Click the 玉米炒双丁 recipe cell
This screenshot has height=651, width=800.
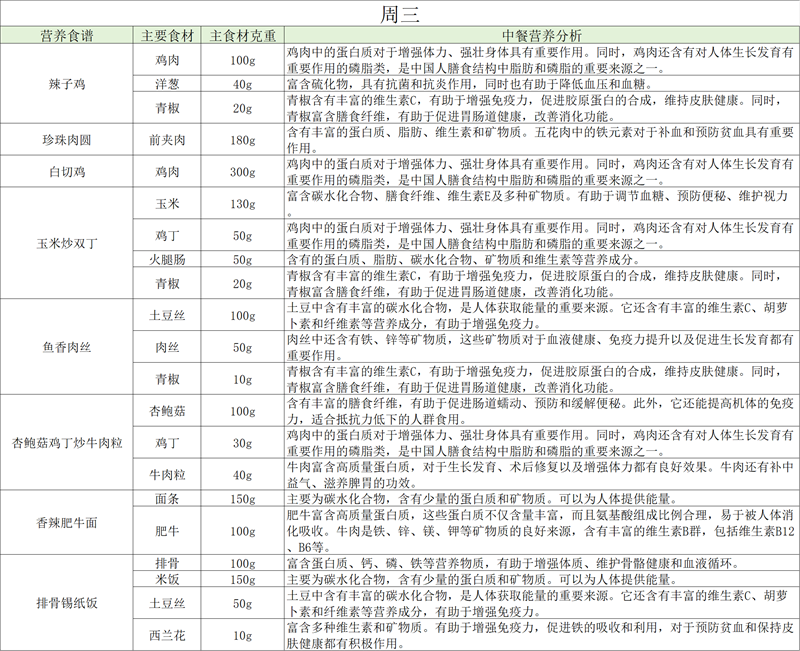coord(67,243)
